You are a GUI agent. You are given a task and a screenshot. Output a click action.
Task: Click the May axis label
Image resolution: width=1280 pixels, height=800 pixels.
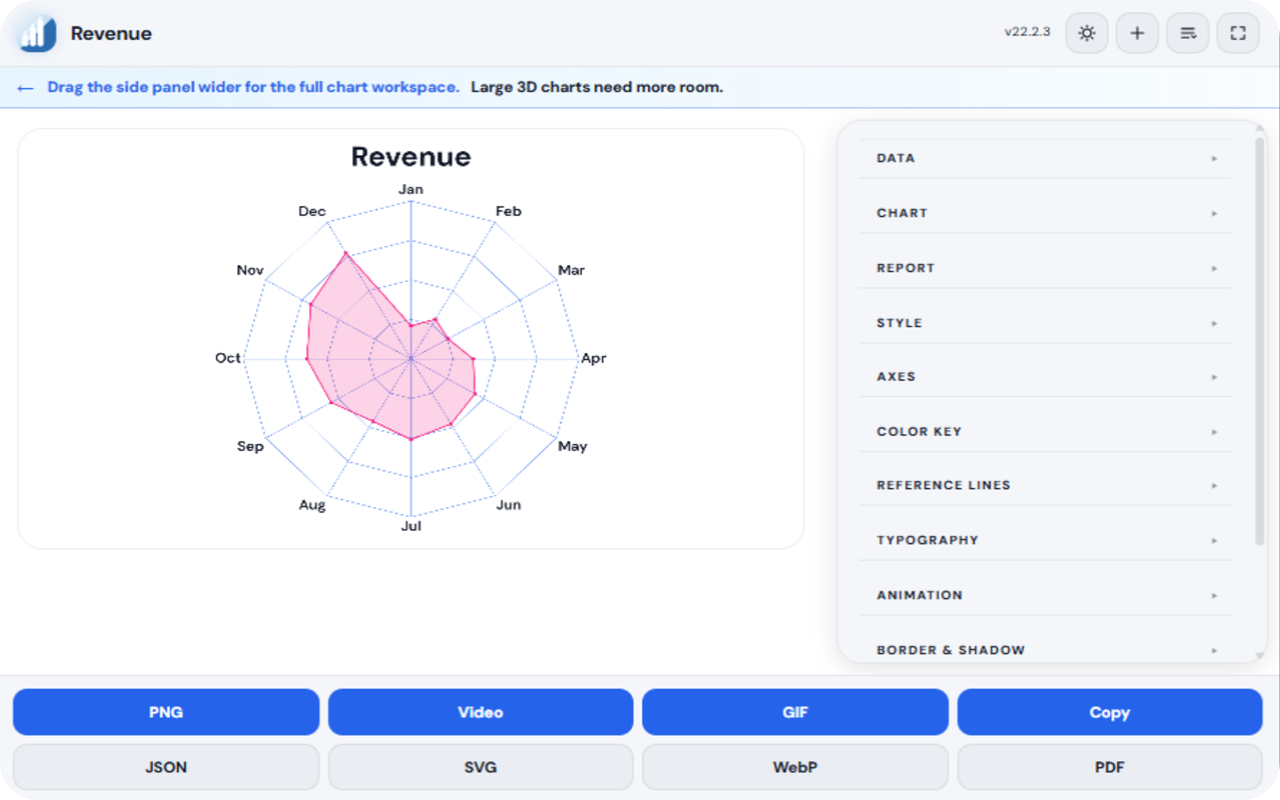pyautogui.click(x=572, y=446)
